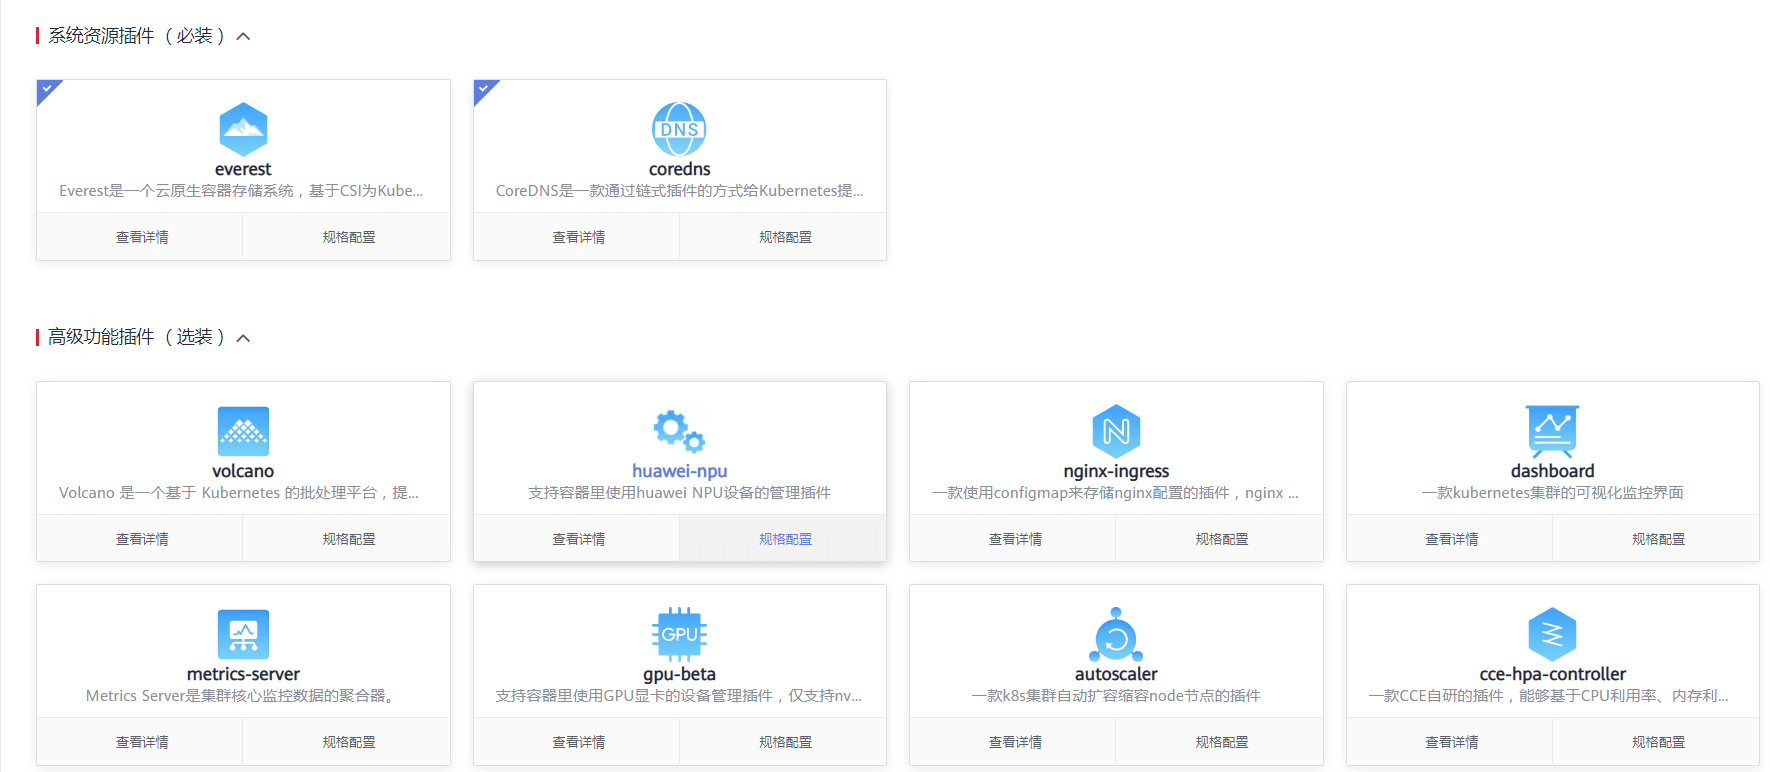The width and height of the screenshot is (1770, 772).
Task: Click the nginx-ingress plugin name
Action: click(1116, 471)
